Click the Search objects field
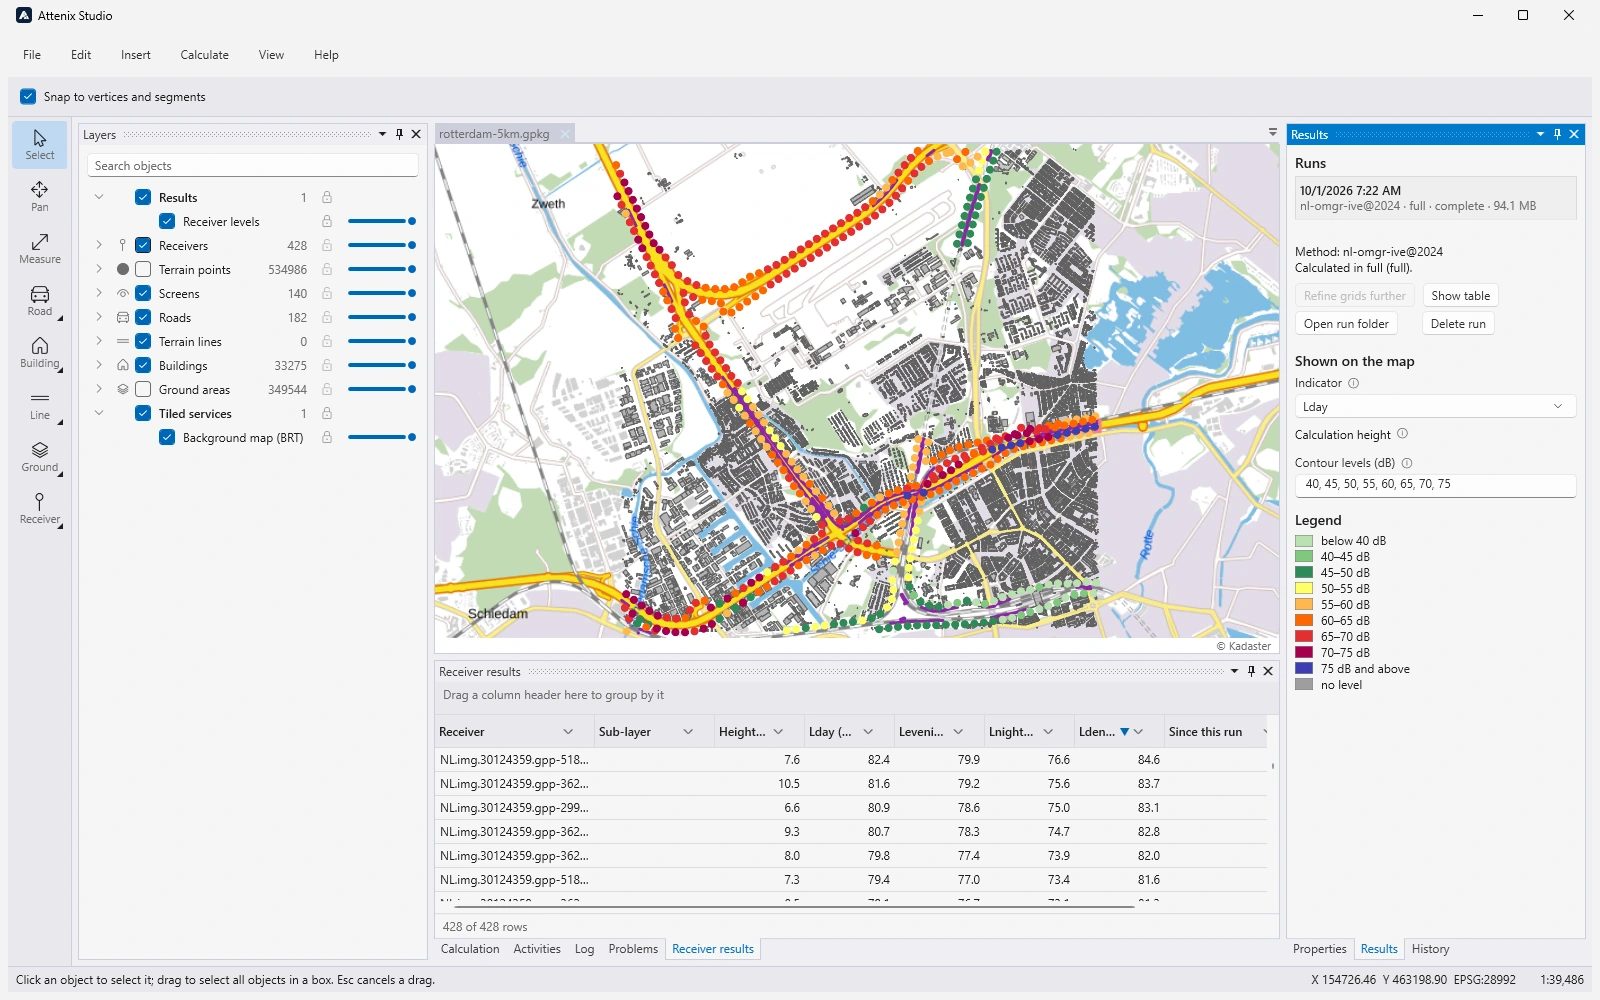This screenshot has width=1600, height=1000. click(252, 165)
